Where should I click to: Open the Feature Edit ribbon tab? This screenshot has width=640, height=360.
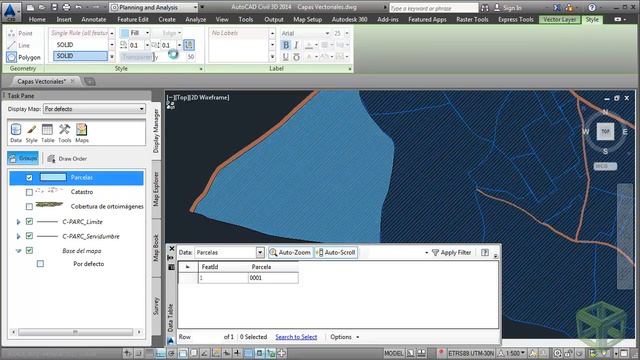click(133, 19)
